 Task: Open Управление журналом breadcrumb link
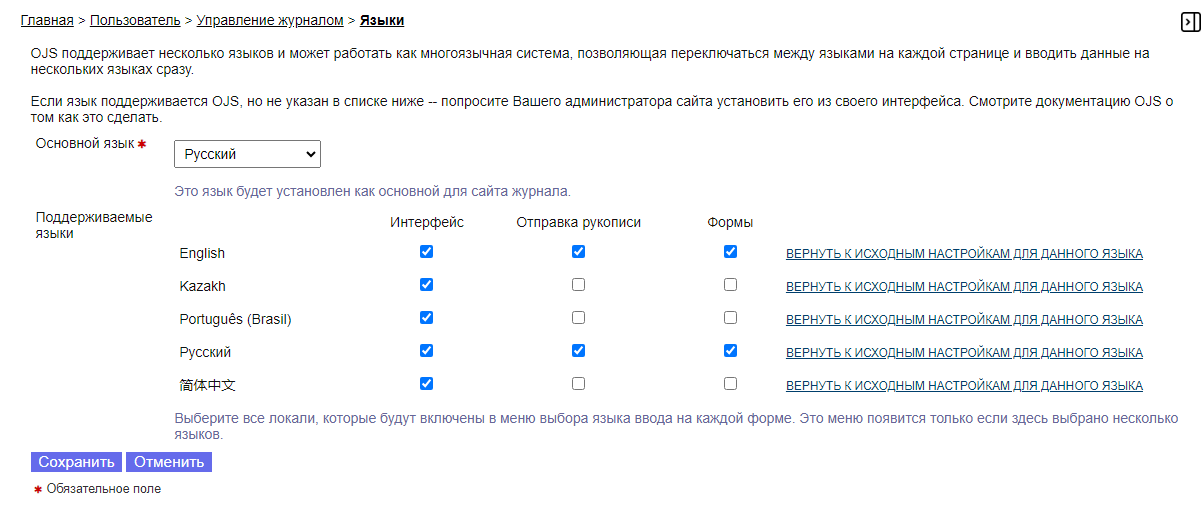[270, 20]
